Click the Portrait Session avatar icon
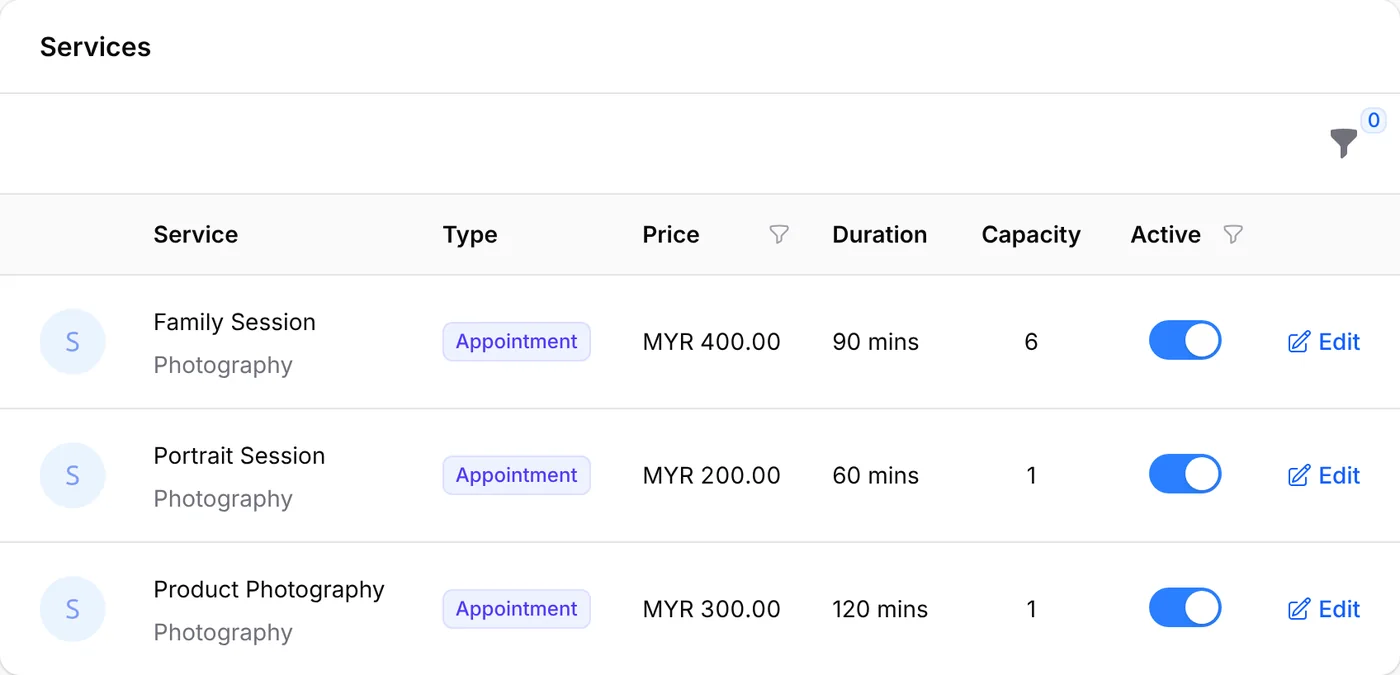The height and width of the screenshot is (675, 1400). pos(72,476)
